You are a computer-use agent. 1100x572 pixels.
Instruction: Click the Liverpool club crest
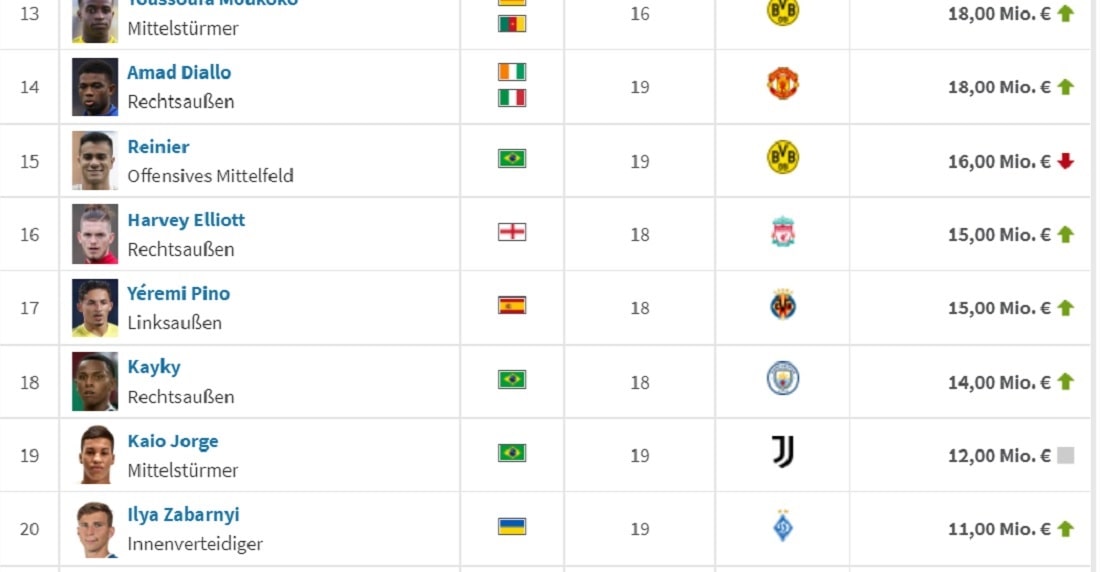click(783, 233)
